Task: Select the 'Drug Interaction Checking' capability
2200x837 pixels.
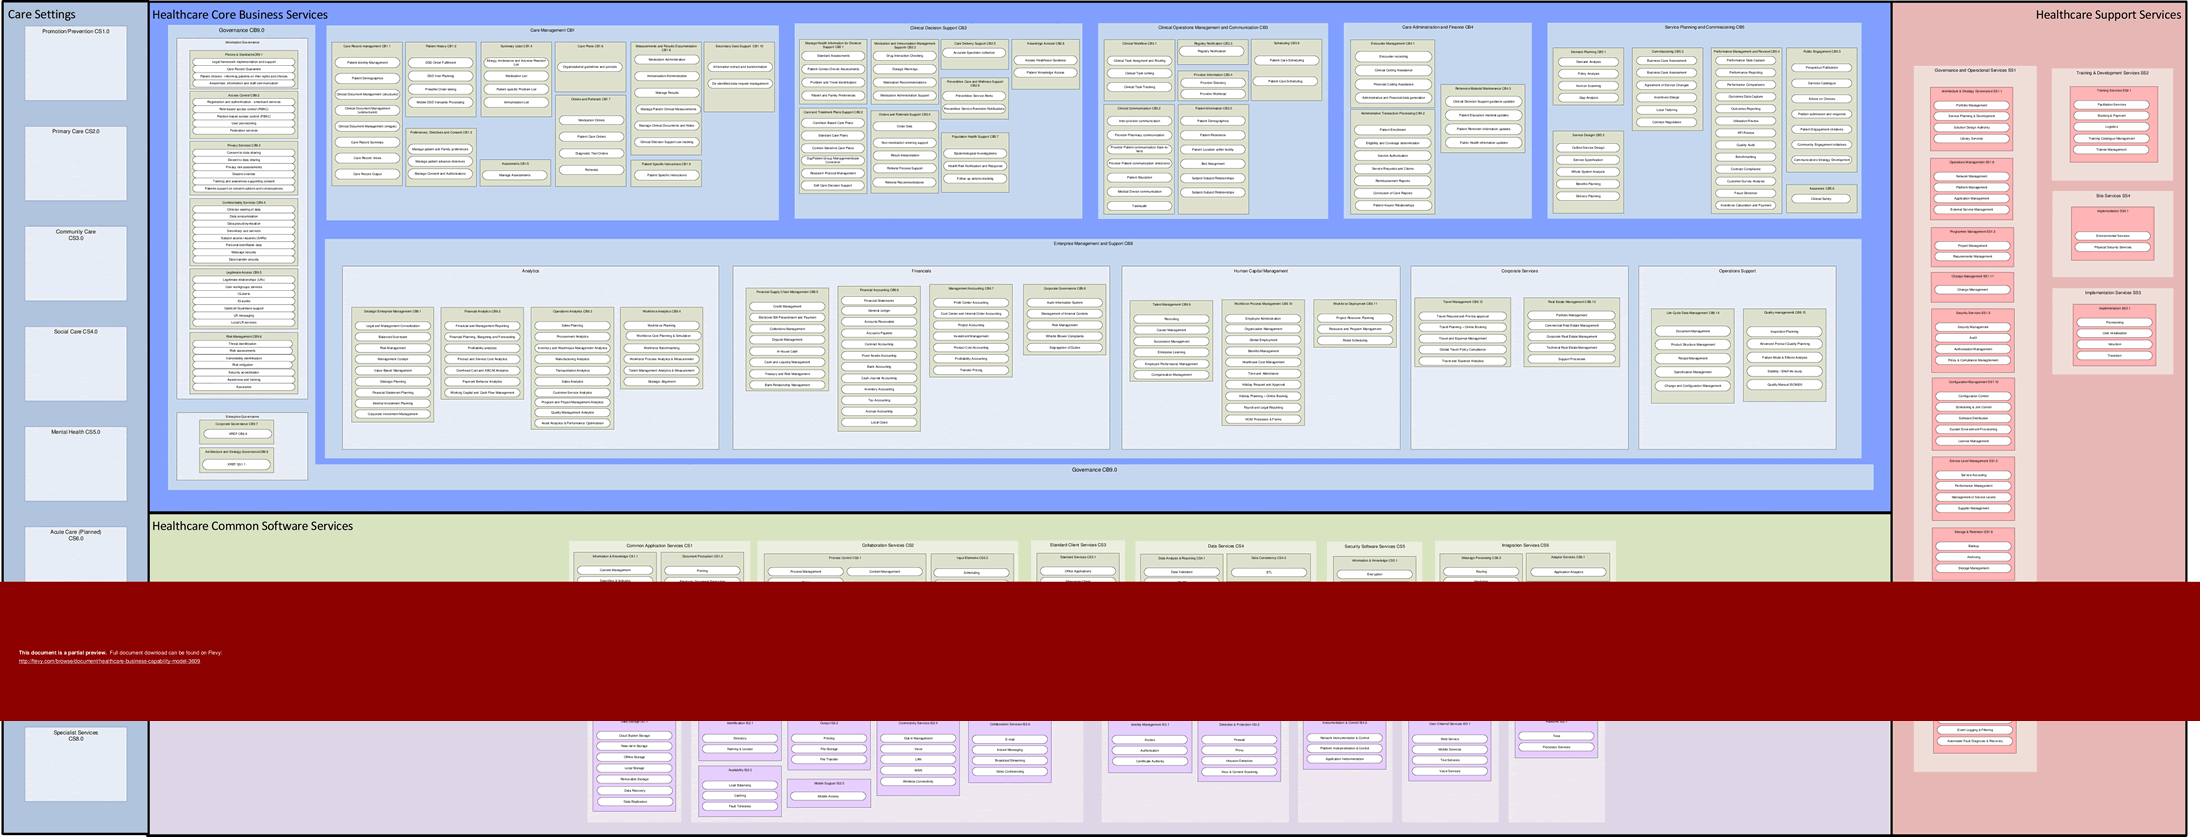Action: [x=904, y=57]
